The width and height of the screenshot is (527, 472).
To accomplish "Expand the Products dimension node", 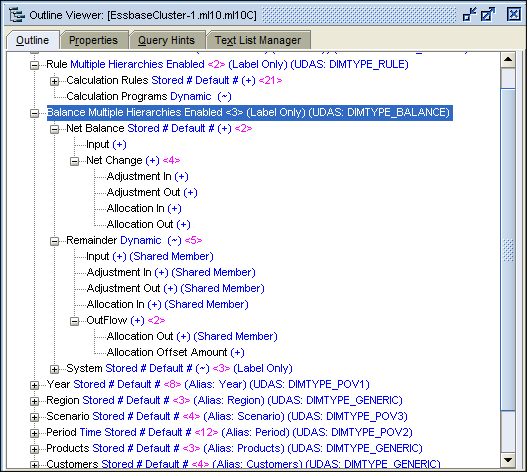I will pyautogui.click(x=34, y=449).
